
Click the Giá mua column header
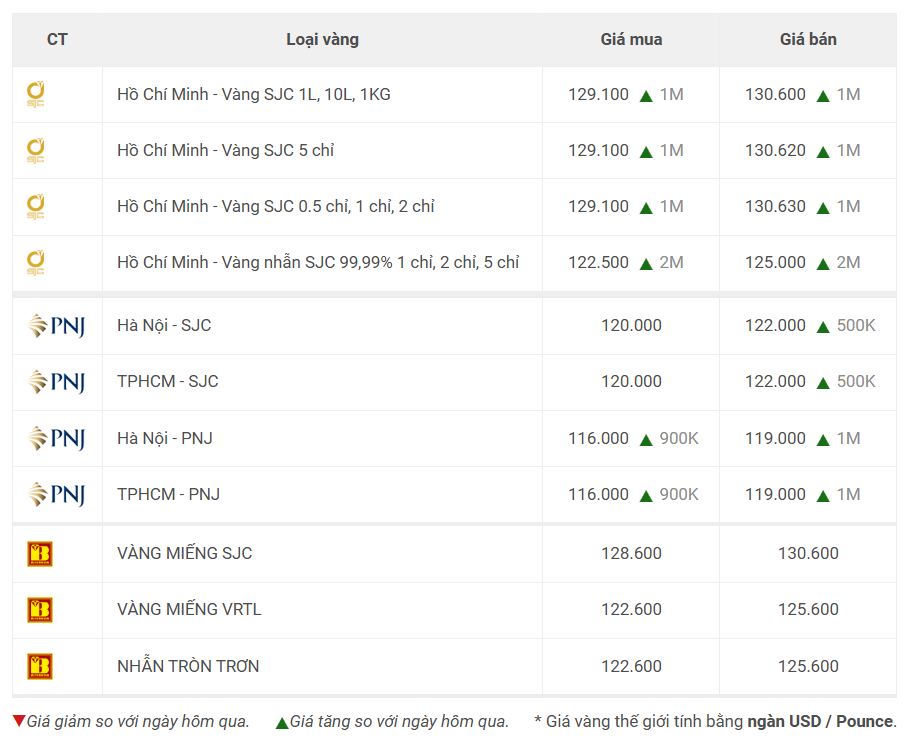point(631,39)
